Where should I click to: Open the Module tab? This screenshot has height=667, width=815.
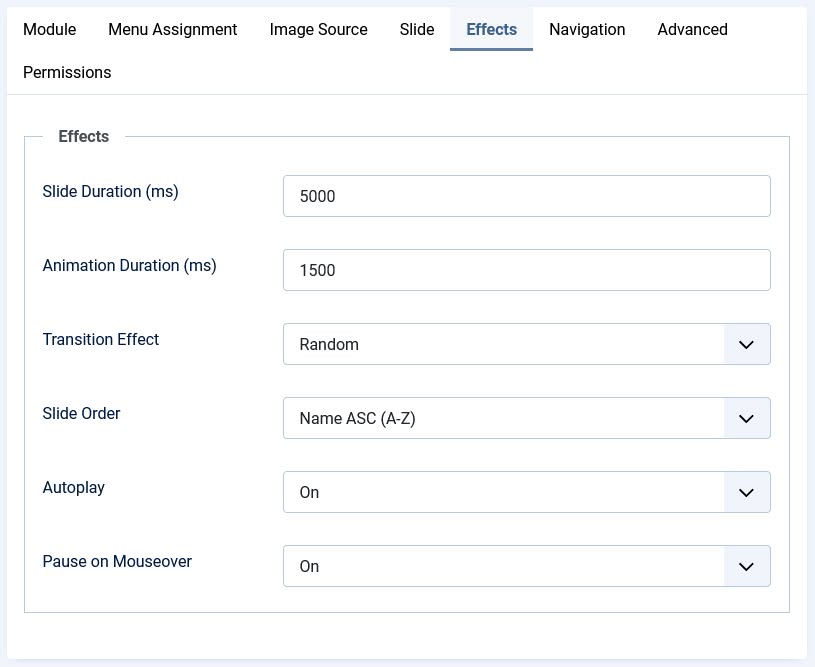pos(49,29)
